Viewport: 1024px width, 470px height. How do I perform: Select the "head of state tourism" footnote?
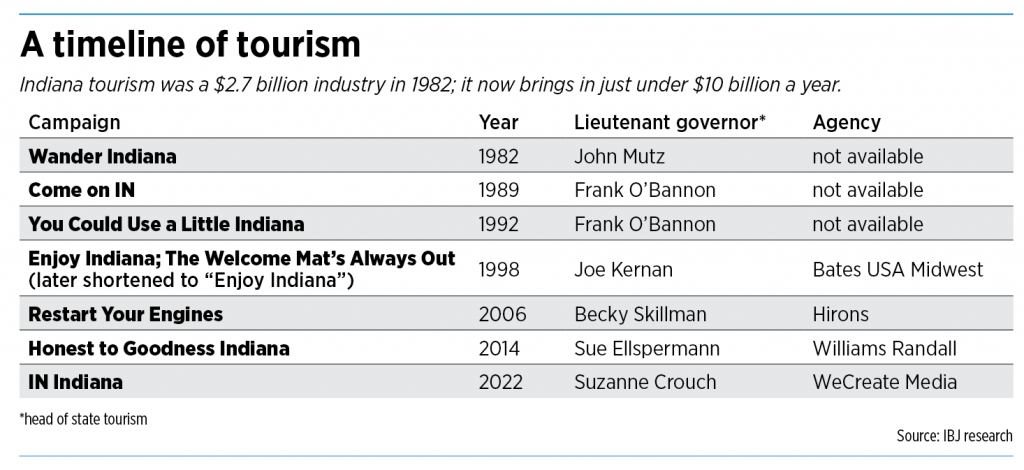coord(83,419)
